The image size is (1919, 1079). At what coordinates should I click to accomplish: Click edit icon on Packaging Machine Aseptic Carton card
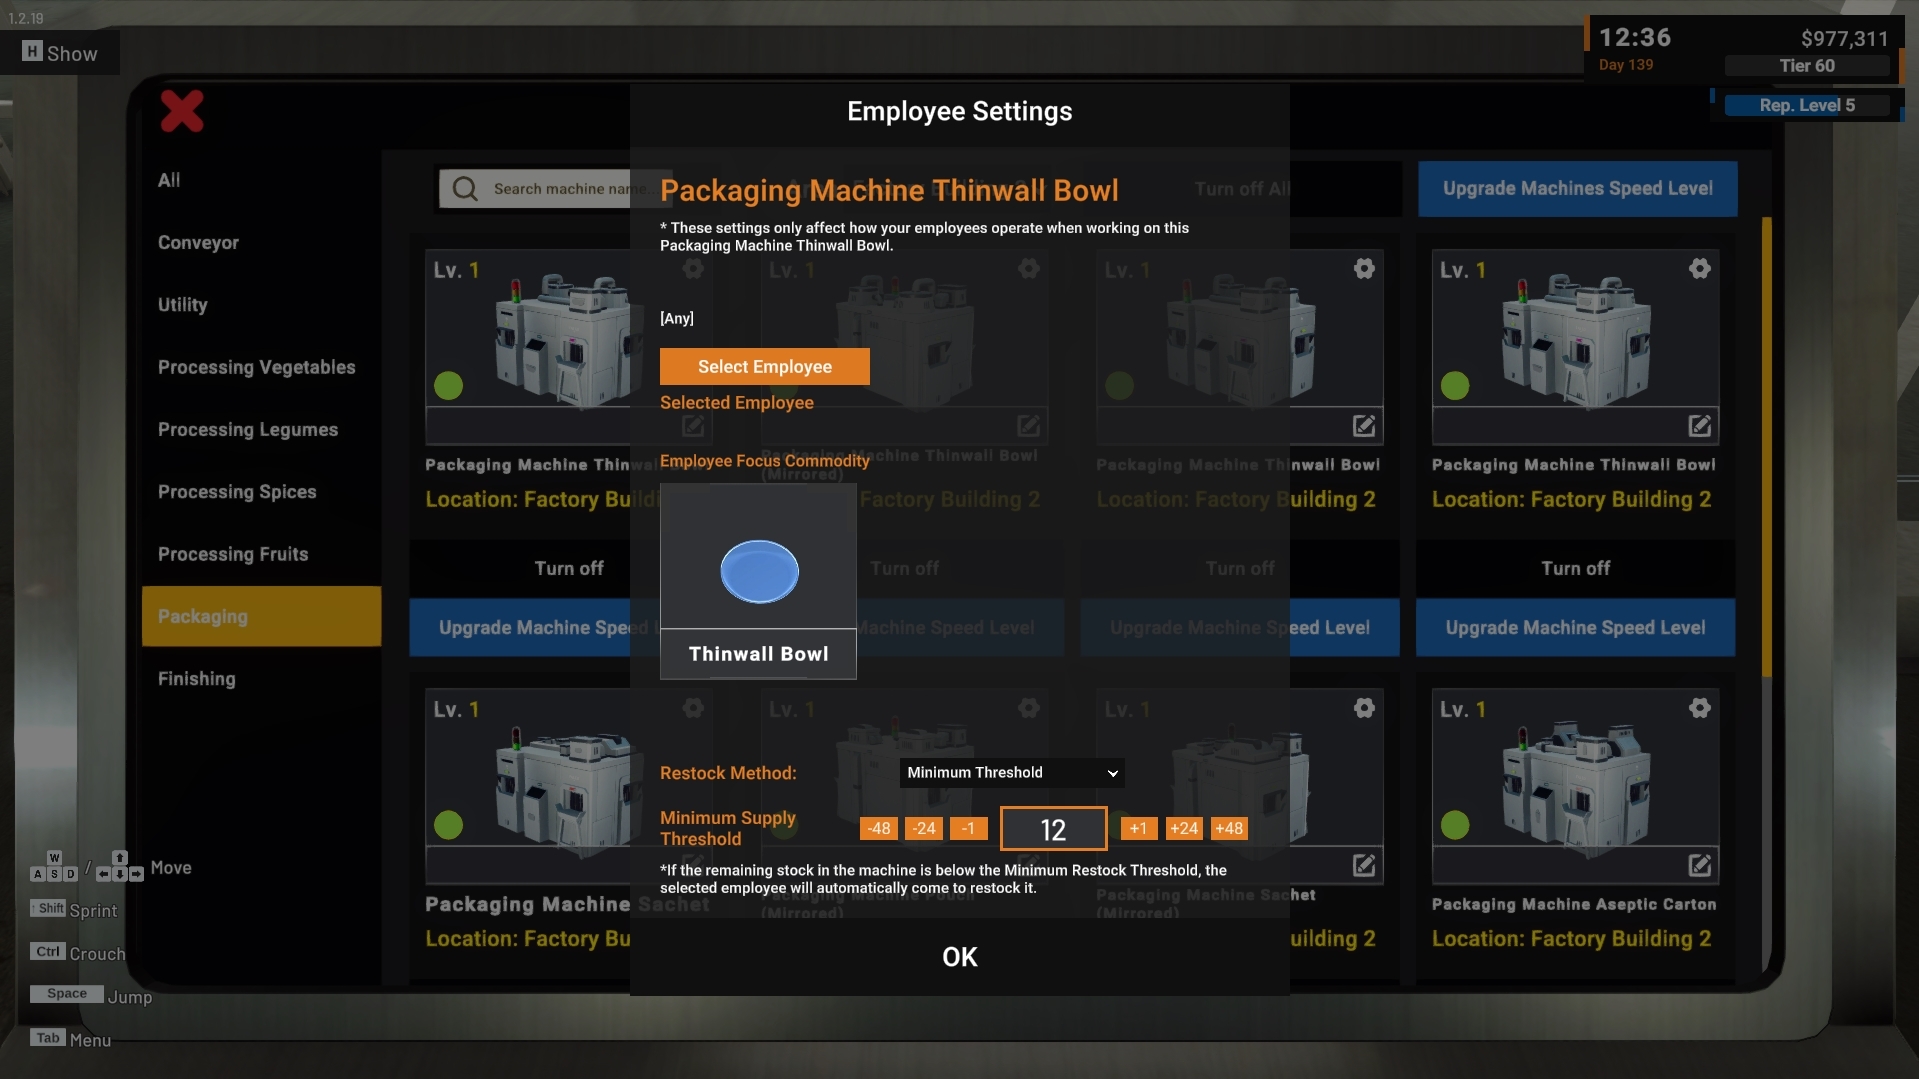tap(1699, 865)
